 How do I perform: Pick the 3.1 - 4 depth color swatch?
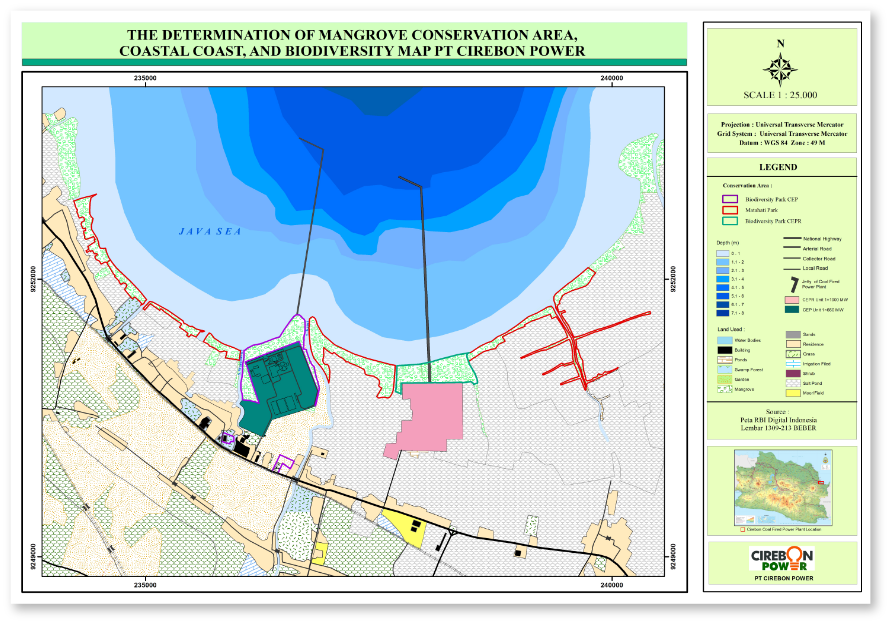pyautogui.click(x=723, y=279)
